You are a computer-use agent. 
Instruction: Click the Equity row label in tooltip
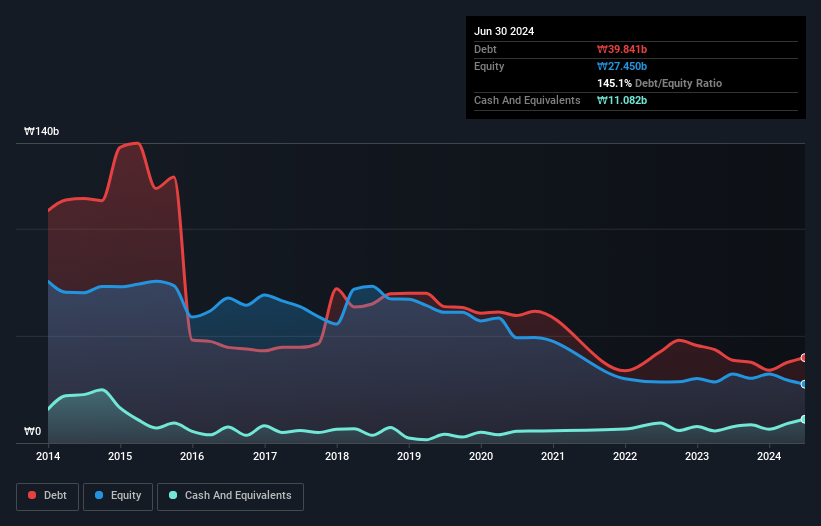pyautogui.click(x=489, y=66)
